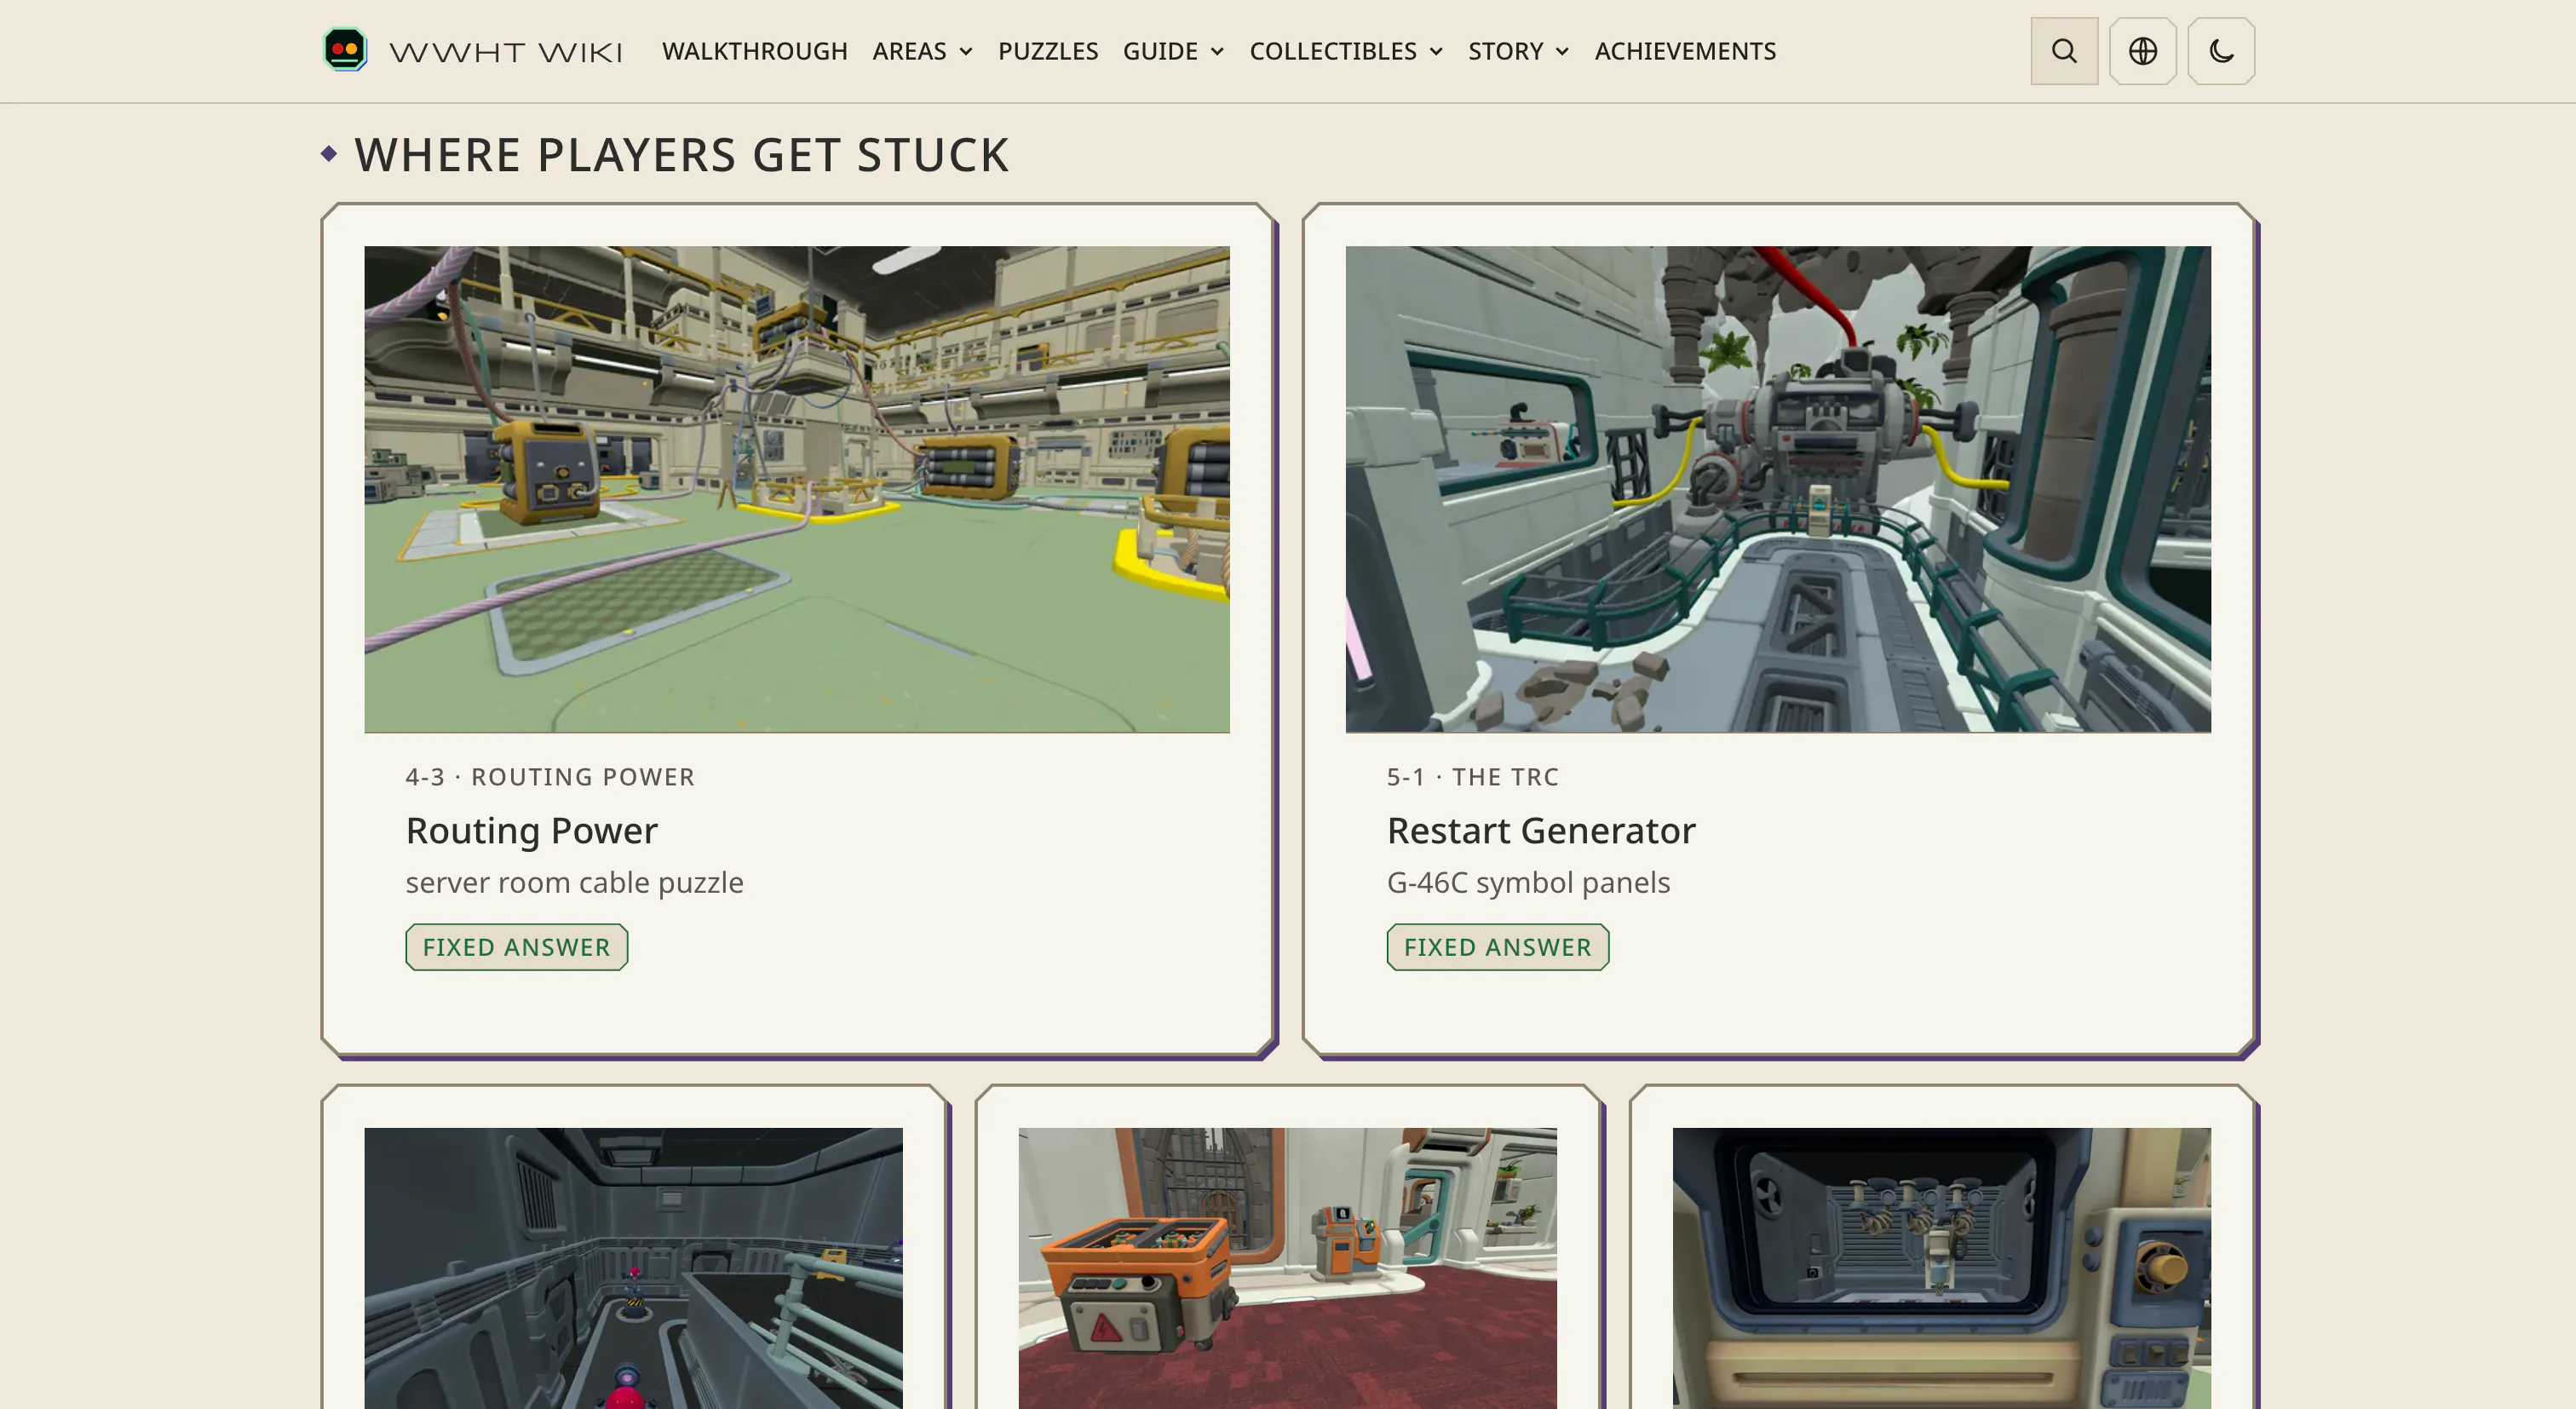Click the WWHT WIKI site title
This screenshot has height=1409, width=2576.
point(506,52)
